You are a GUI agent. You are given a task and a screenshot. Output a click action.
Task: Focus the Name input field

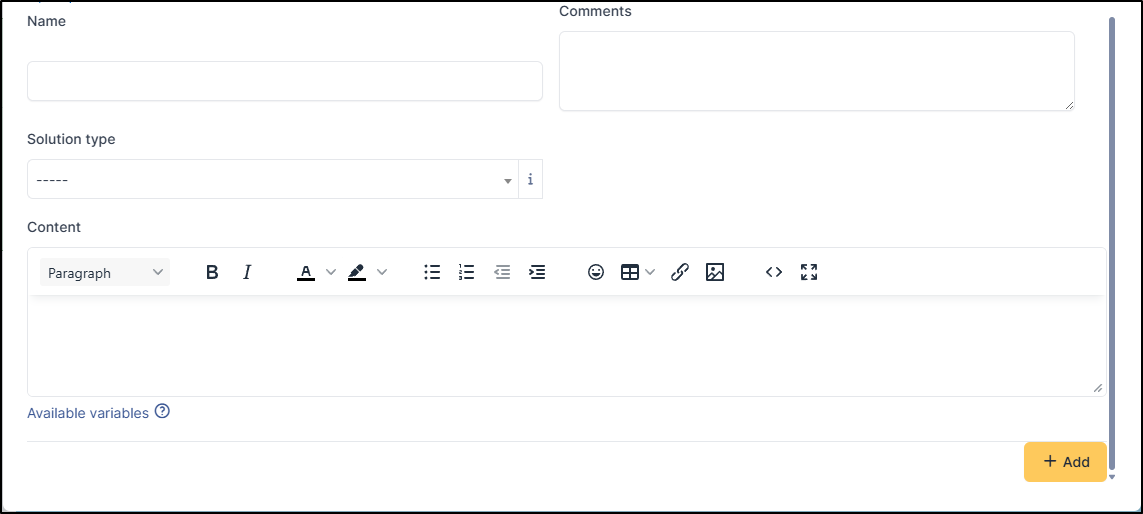(285, 81)
